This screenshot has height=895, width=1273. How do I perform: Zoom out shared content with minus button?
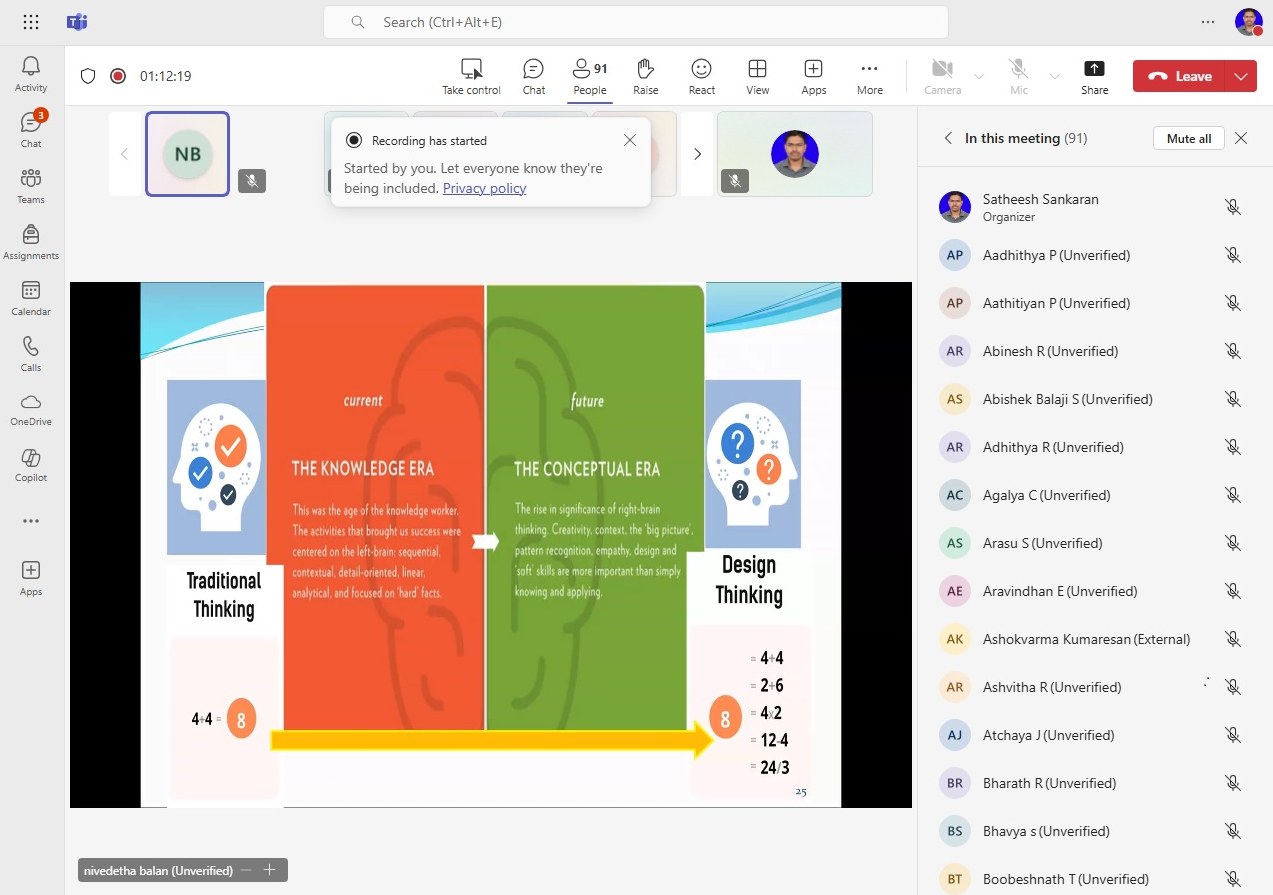(x=246, y=870)
